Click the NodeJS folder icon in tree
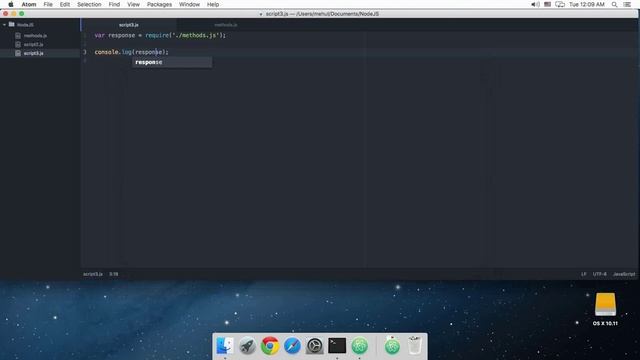This screenshot has width=640, height=360. [11, 24]
